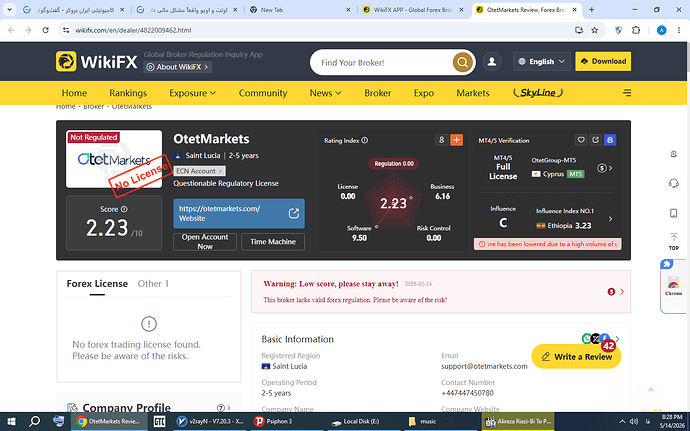This screenshot has width=690, height=431.
Task: Expand the OtetGroup-MT5 server row arrow
Action: pyautogui.click(x=610, y=168)
